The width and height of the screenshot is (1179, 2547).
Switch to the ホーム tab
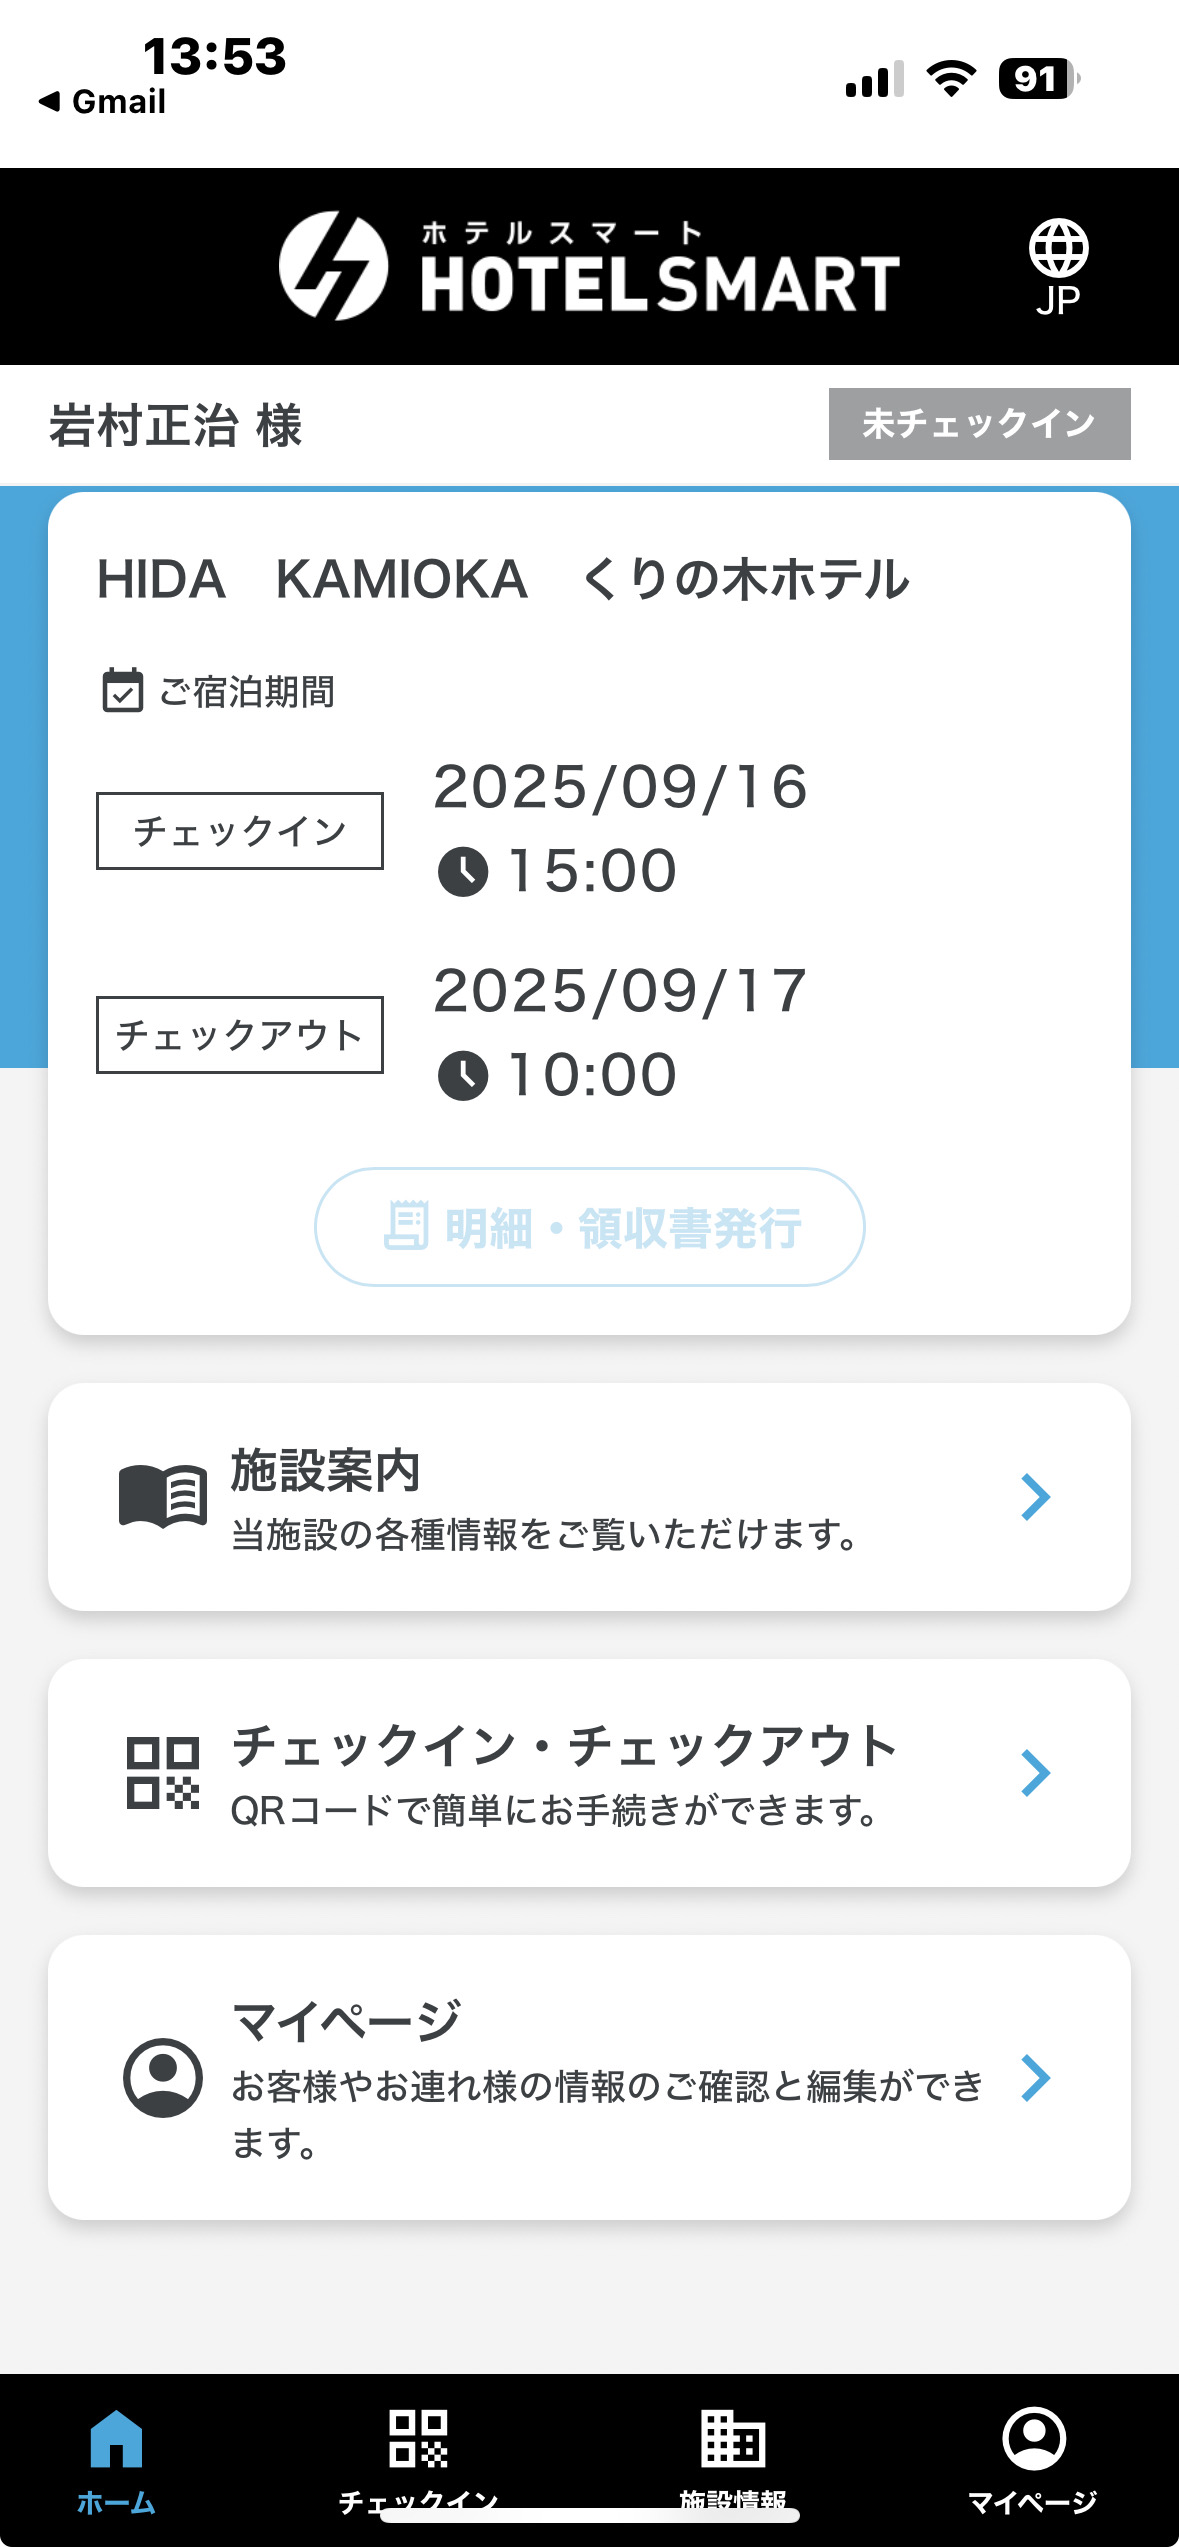pyautogui.click(x=117, y=2458)
